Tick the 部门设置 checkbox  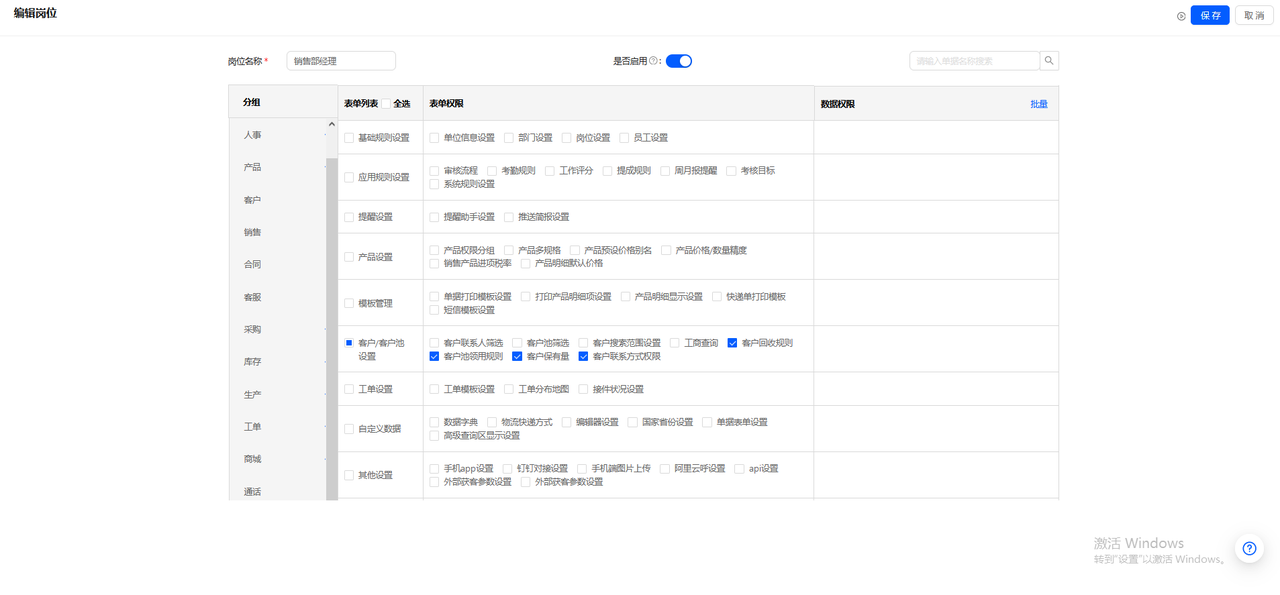(509, 138)
